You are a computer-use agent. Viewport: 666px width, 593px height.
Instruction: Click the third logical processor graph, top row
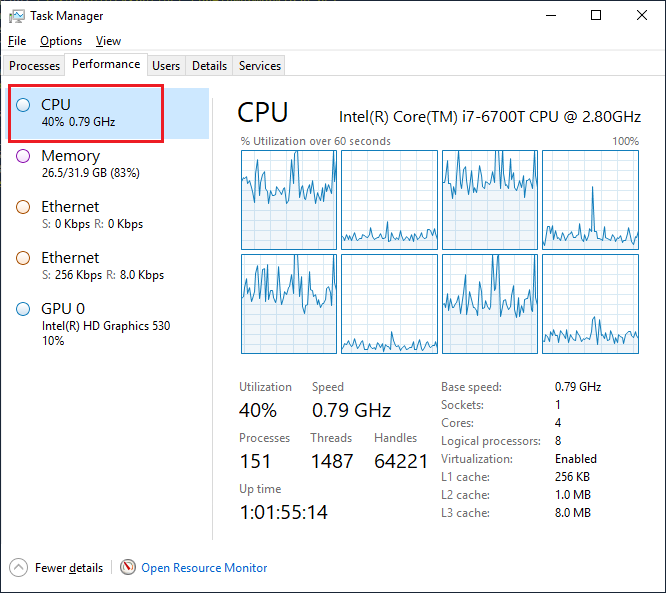pos(490,200)
